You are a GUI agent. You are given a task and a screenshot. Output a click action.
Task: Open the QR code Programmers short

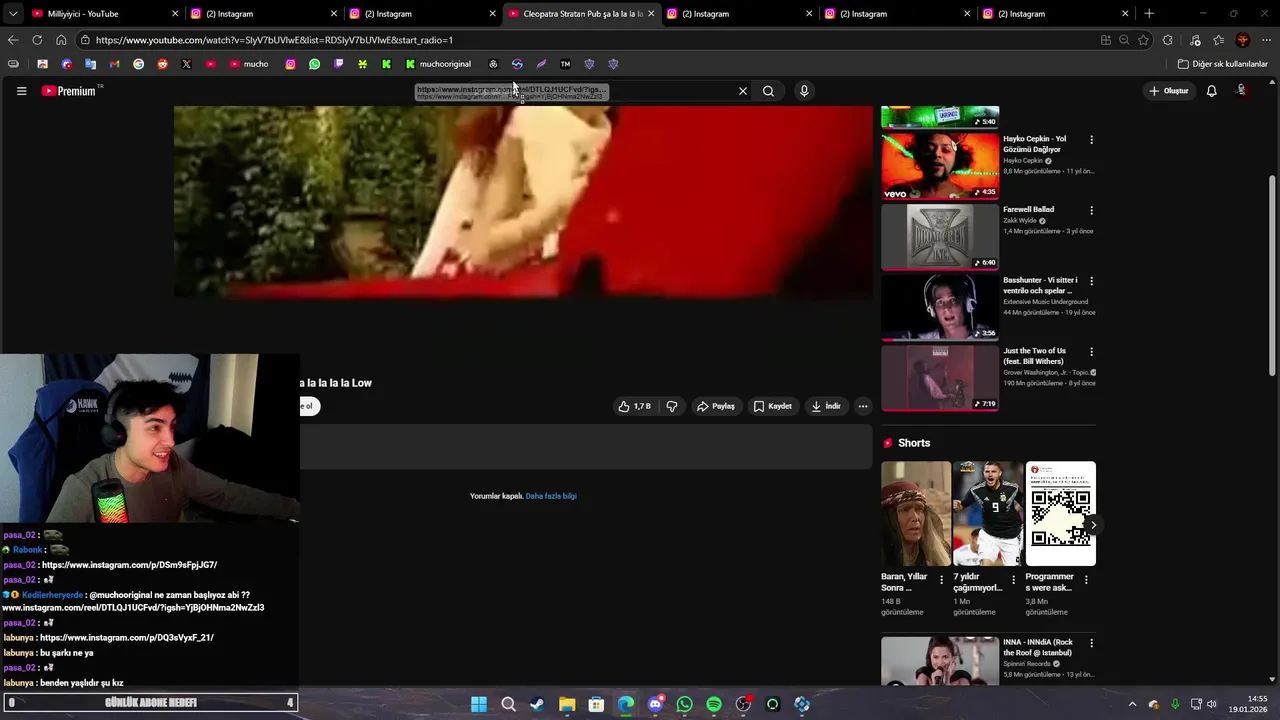tap(1061, 514)
